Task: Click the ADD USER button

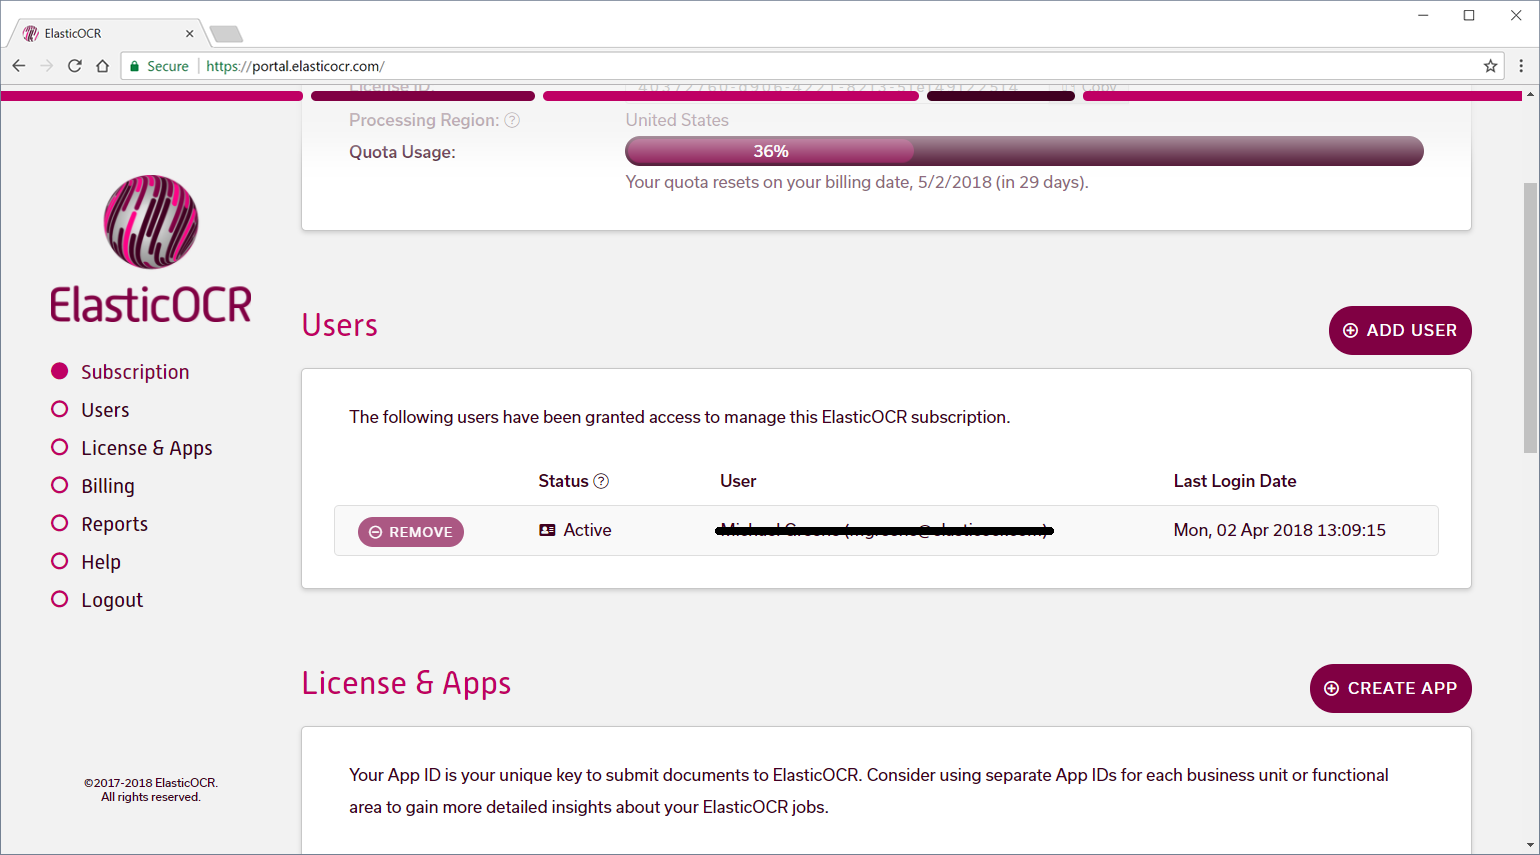Action: [x=1400, y=330]
